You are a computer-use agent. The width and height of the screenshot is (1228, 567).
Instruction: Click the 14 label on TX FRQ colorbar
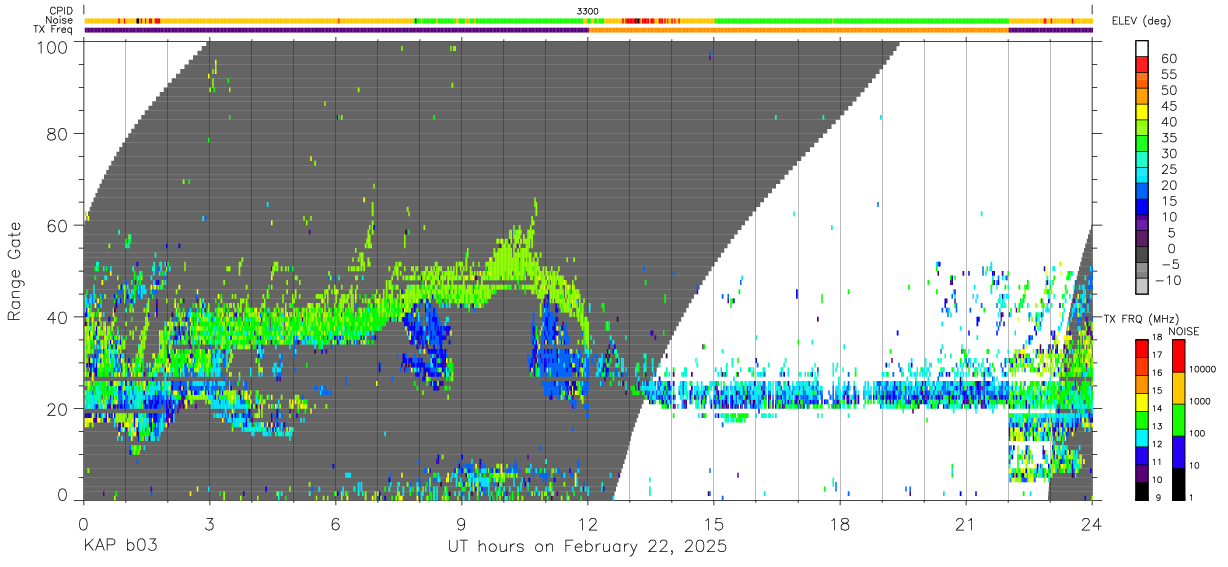coord(1157,408)
